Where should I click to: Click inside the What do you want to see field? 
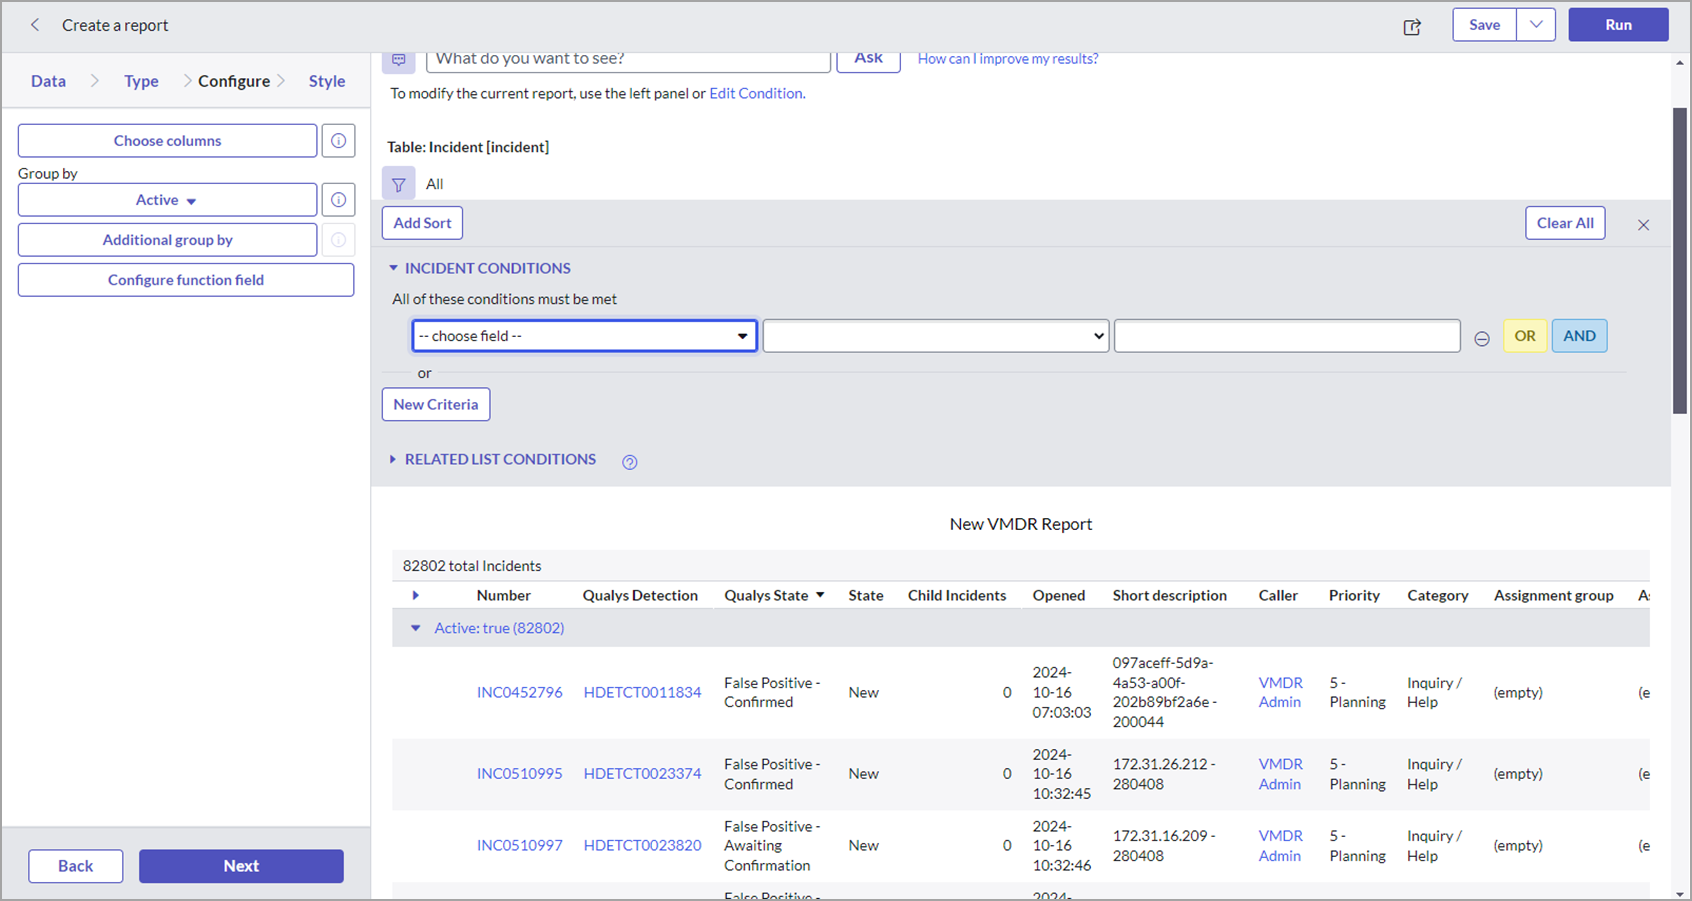click(627, 59)
